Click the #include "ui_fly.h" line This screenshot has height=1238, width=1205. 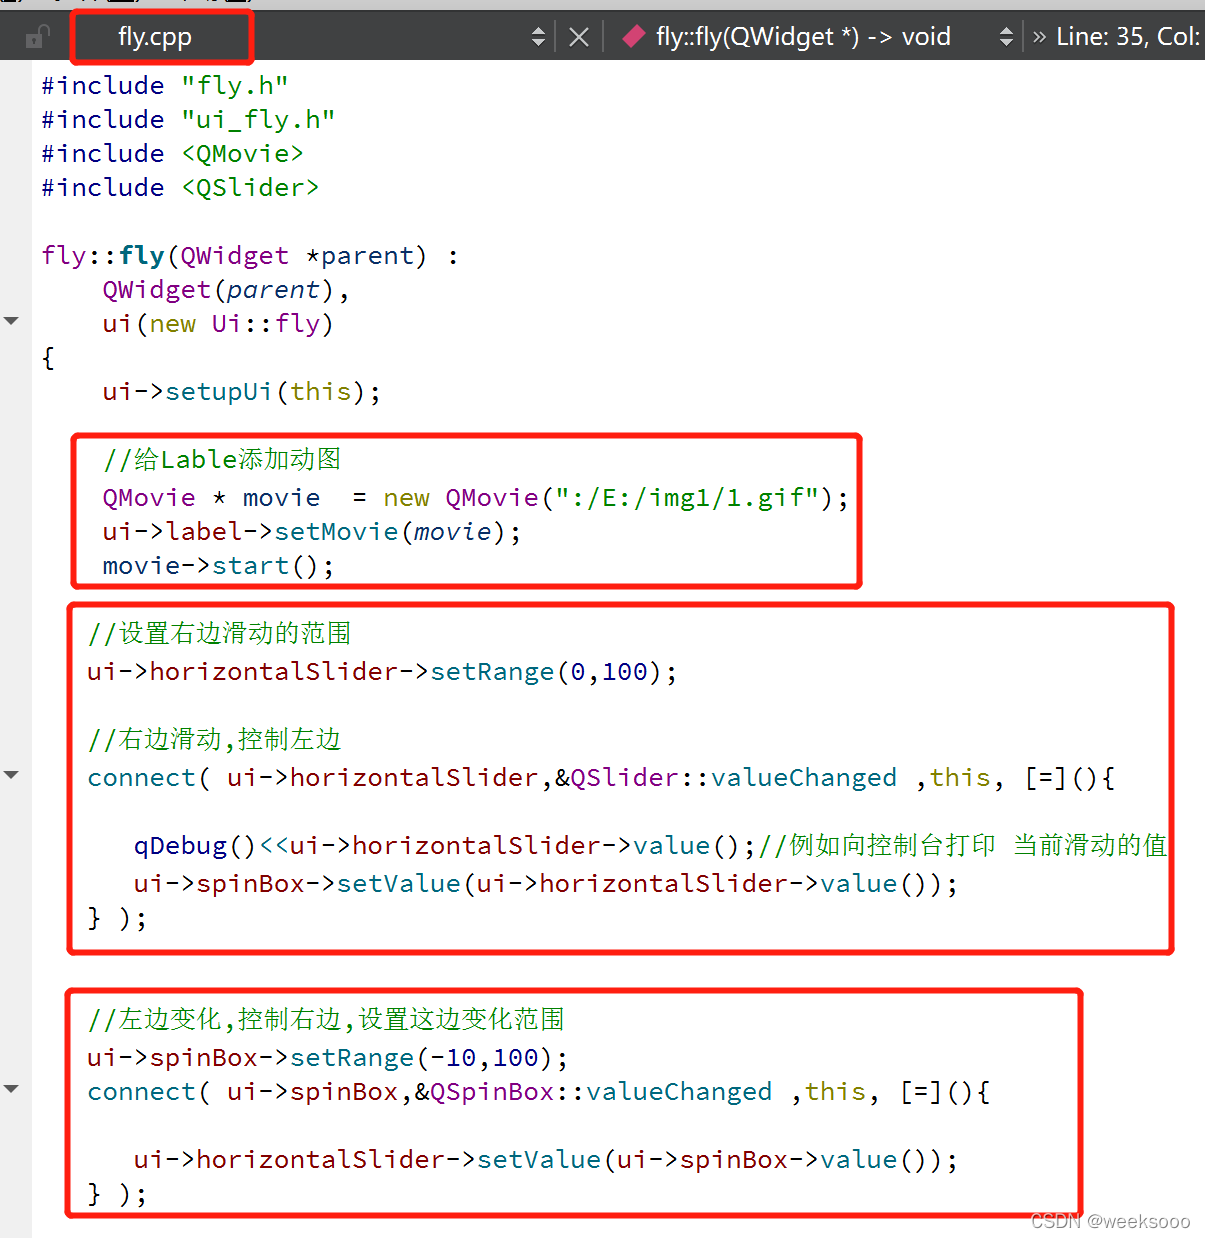point(188,120)
